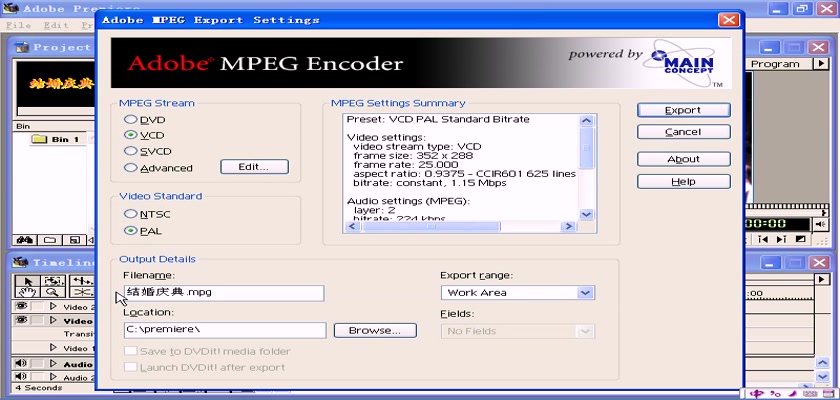Click the Project window title icon

[x=22, y=47]
